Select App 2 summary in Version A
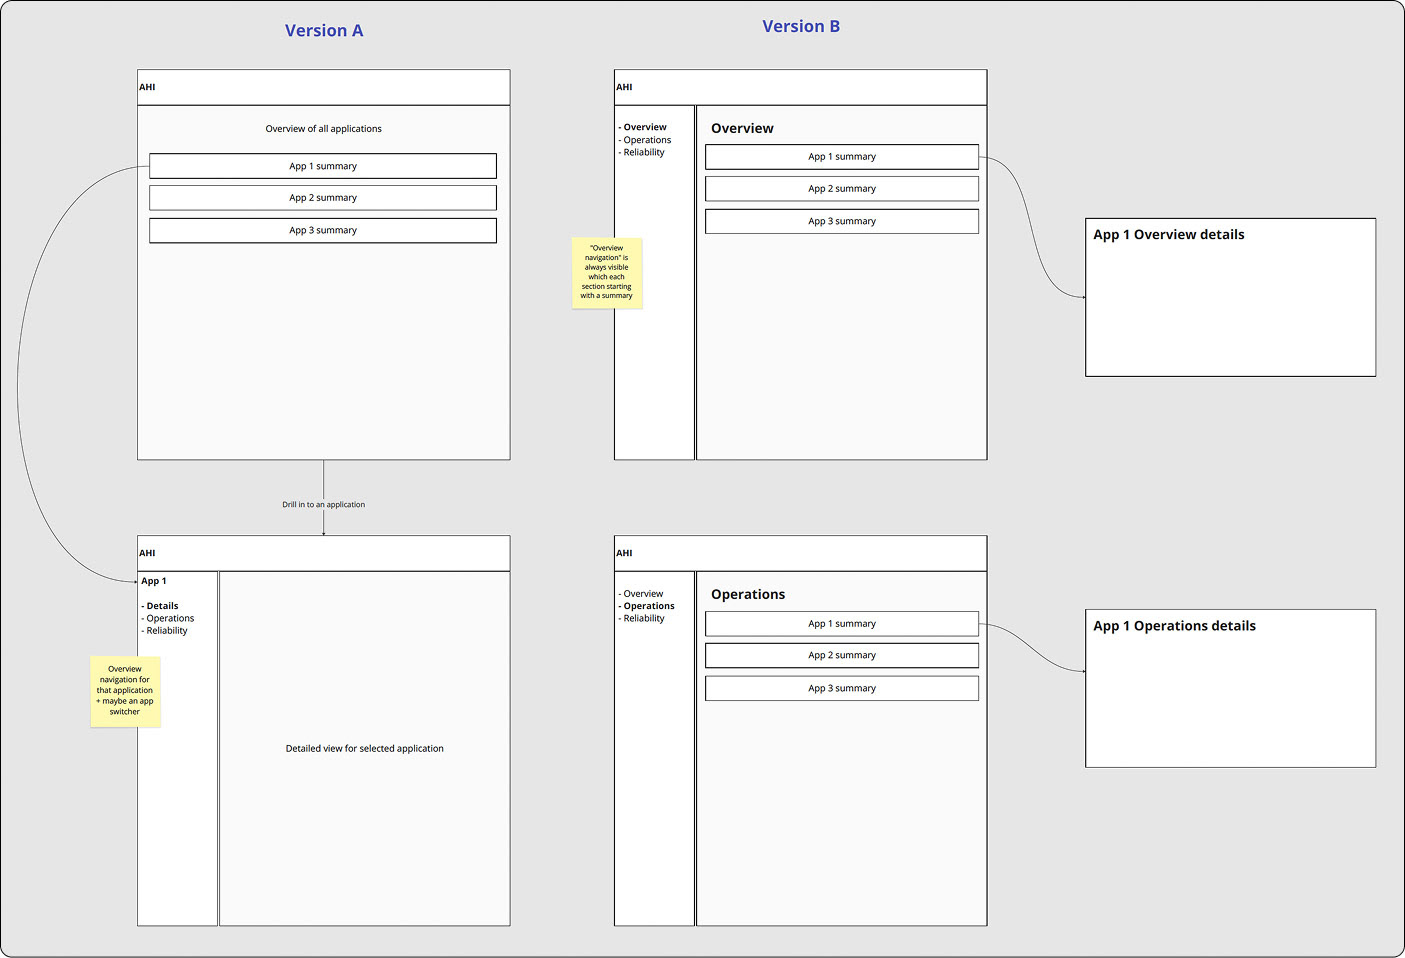This screenshot has height=958, width=1405. tap(323, 198)
